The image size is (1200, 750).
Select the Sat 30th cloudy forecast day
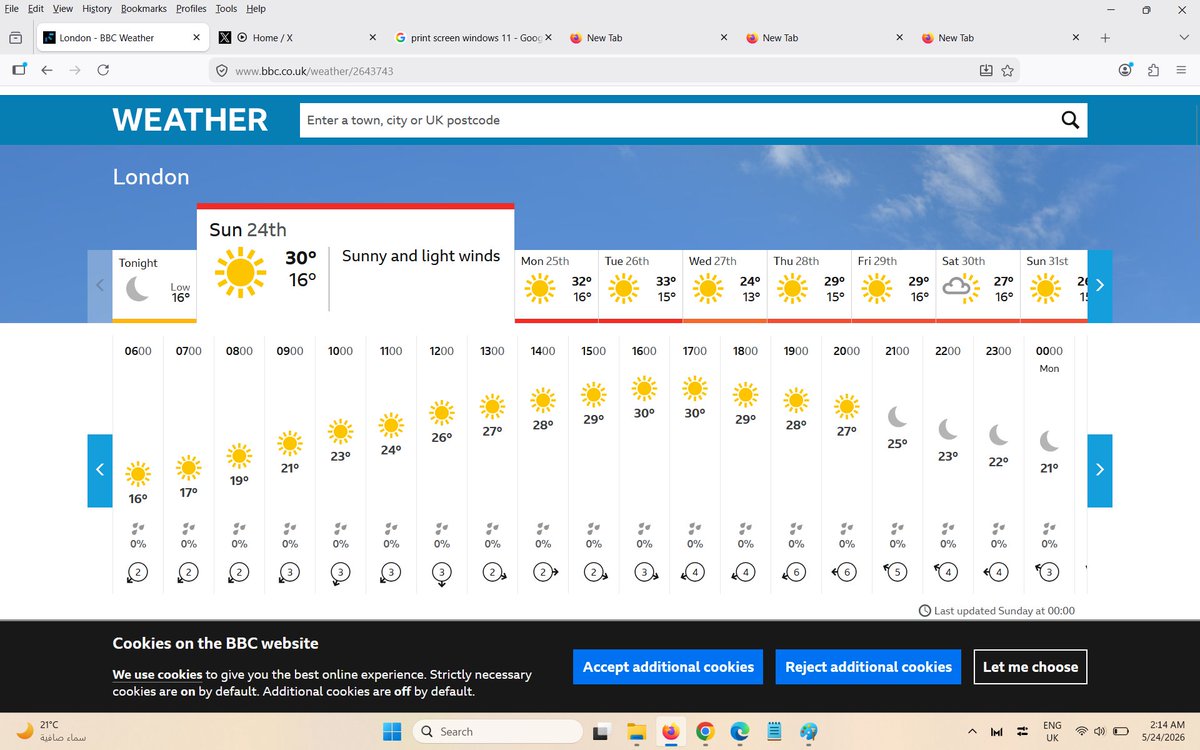pos(977,285)
